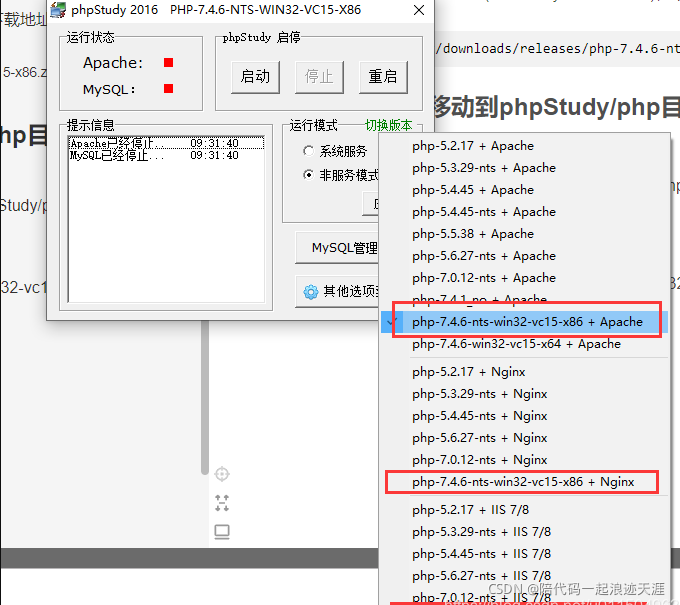The image size is (680, 605).
Task: Select the MySQL已经停止 log line
Action: click(x=167, y=155)
